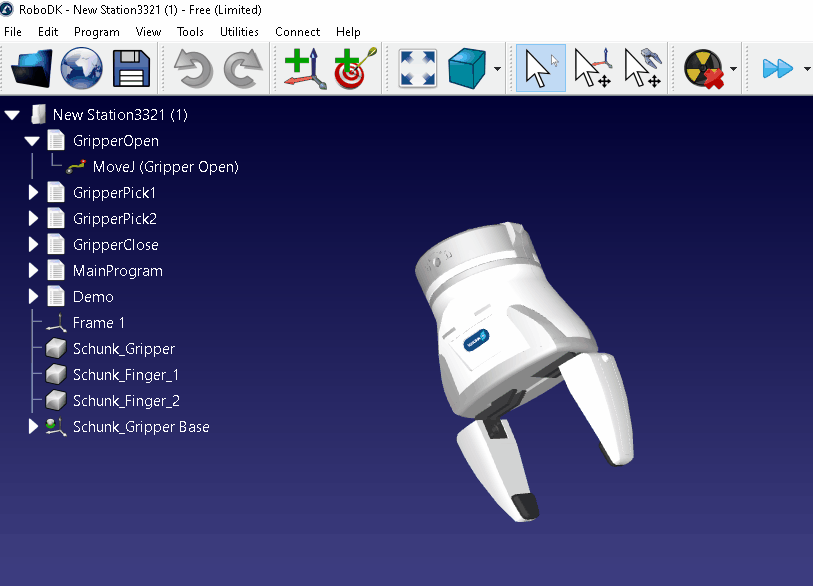813x586 pixels.
Task: Activate Move robot tool cursor
Action: click(643, 68)
